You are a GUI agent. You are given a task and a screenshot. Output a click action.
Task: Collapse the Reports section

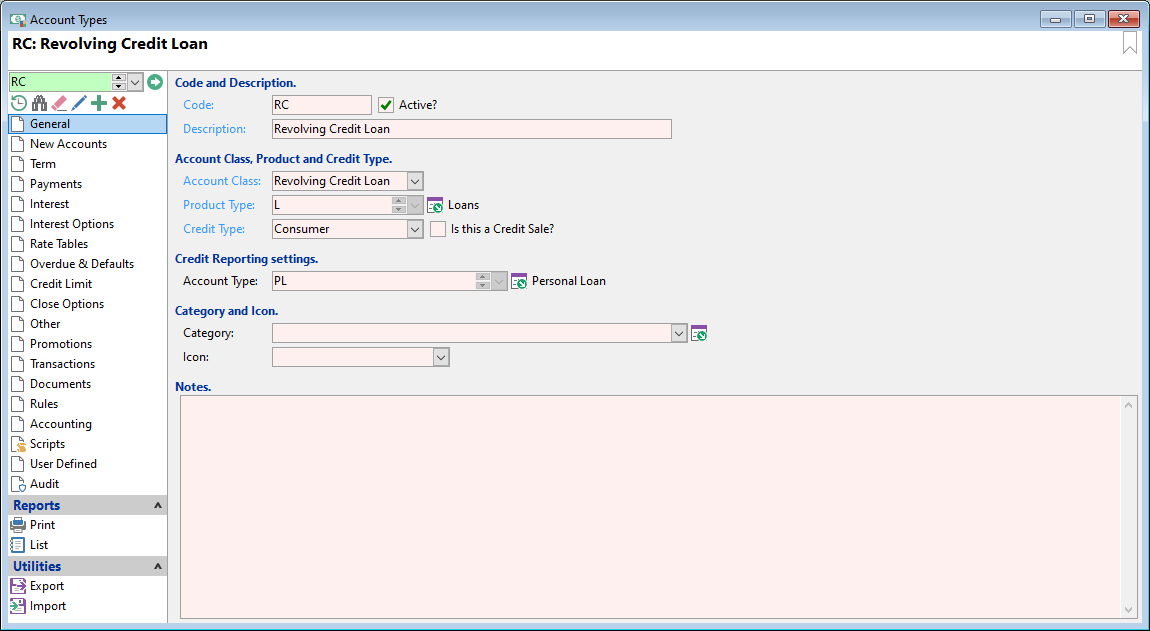pyautogui.click(x=157, y=506)
